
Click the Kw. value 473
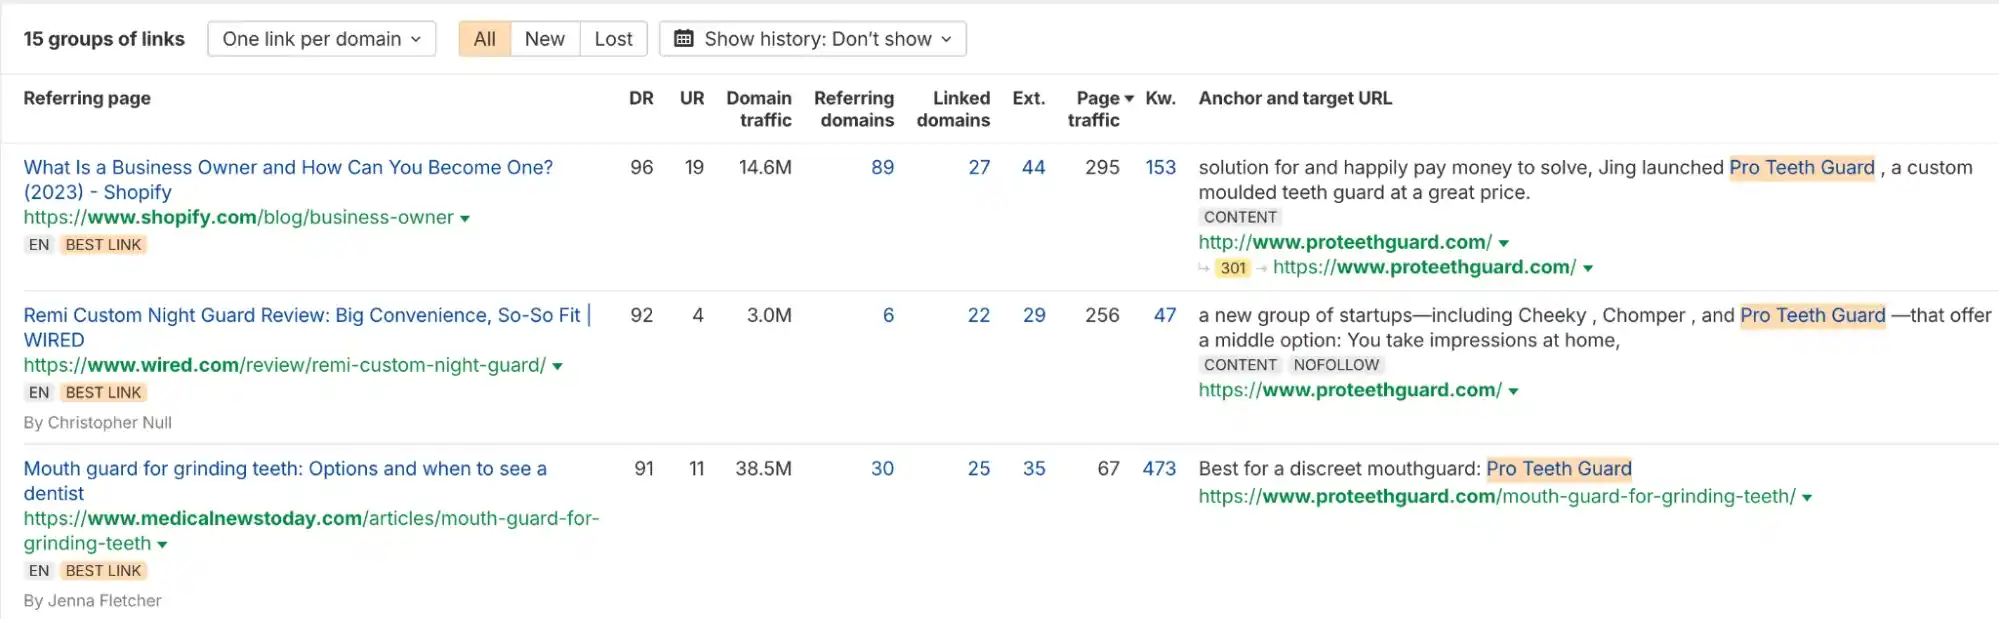click(1159, 468)
